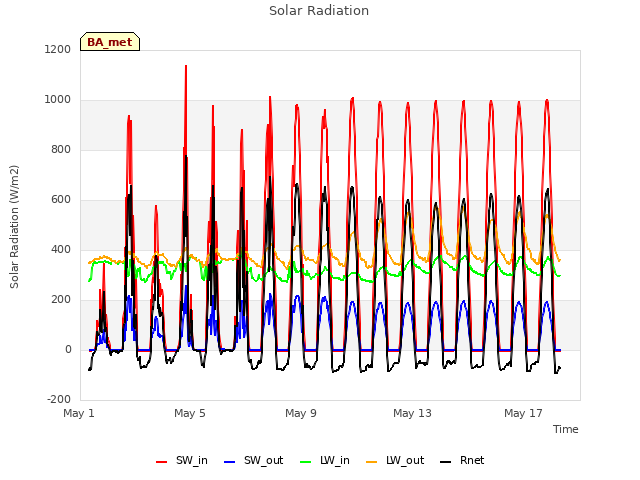This screenshot has height=480, width=640.
Task: Click the 1200 y-axis tick label
Action: (x=58, y=49)
